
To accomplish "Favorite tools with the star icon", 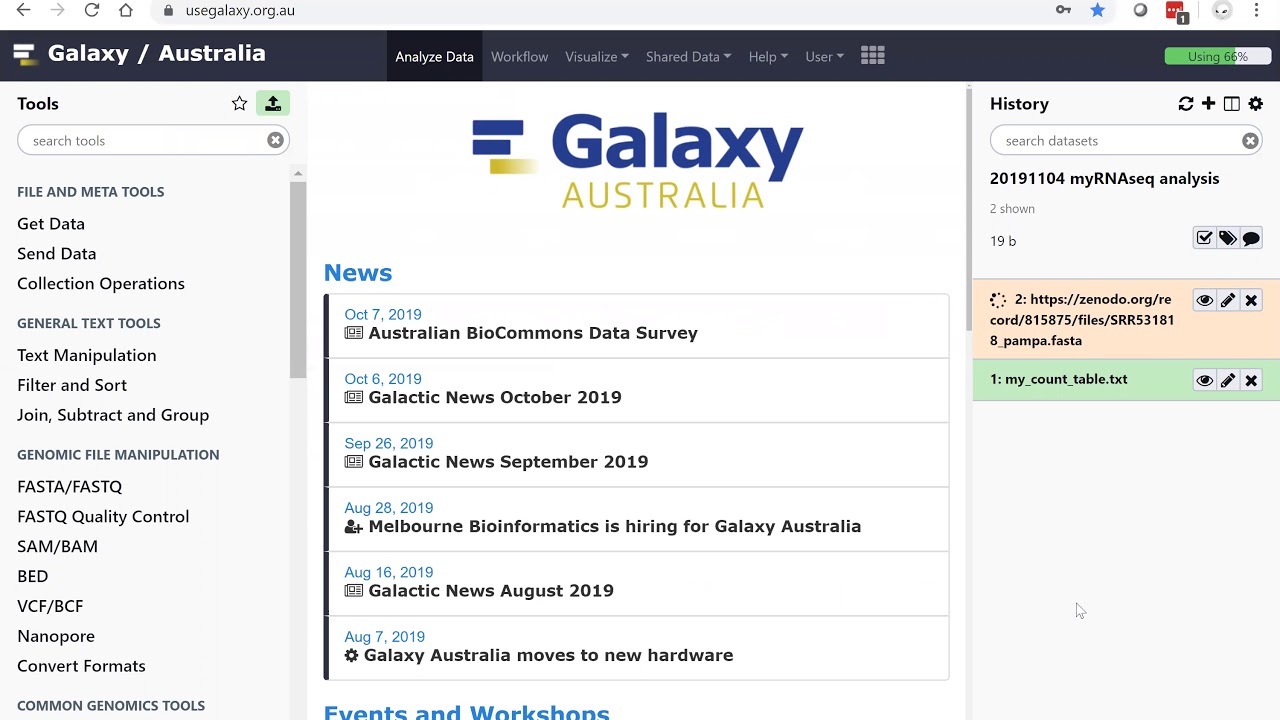I will point(239,104).
